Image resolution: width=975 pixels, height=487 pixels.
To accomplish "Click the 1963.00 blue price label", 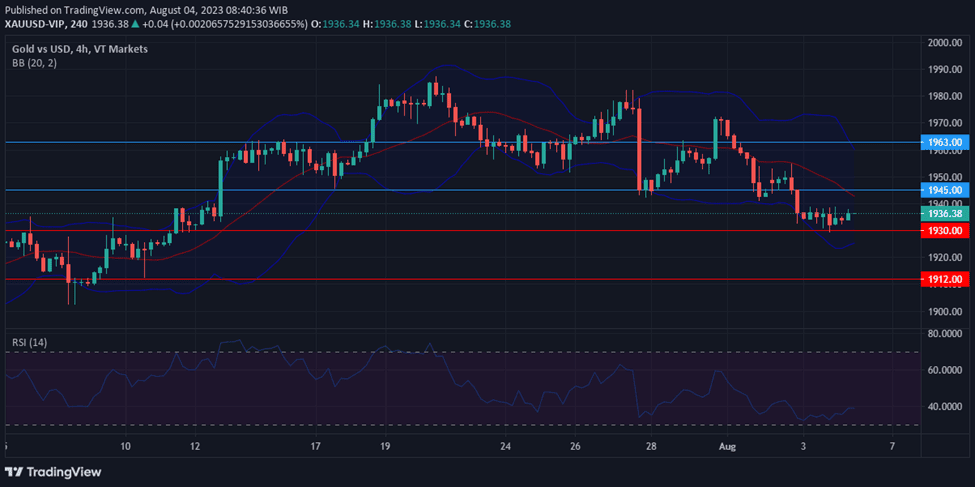I will point(944,143).
